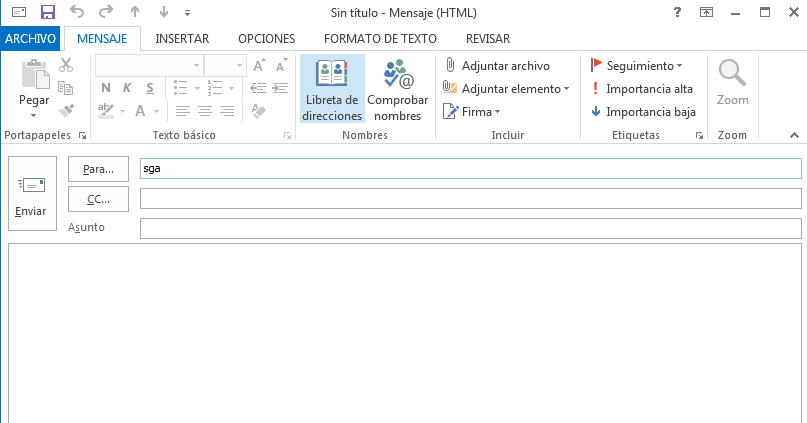Click the Enviar send button
The image size is (807, 423).
coord(31,194)
